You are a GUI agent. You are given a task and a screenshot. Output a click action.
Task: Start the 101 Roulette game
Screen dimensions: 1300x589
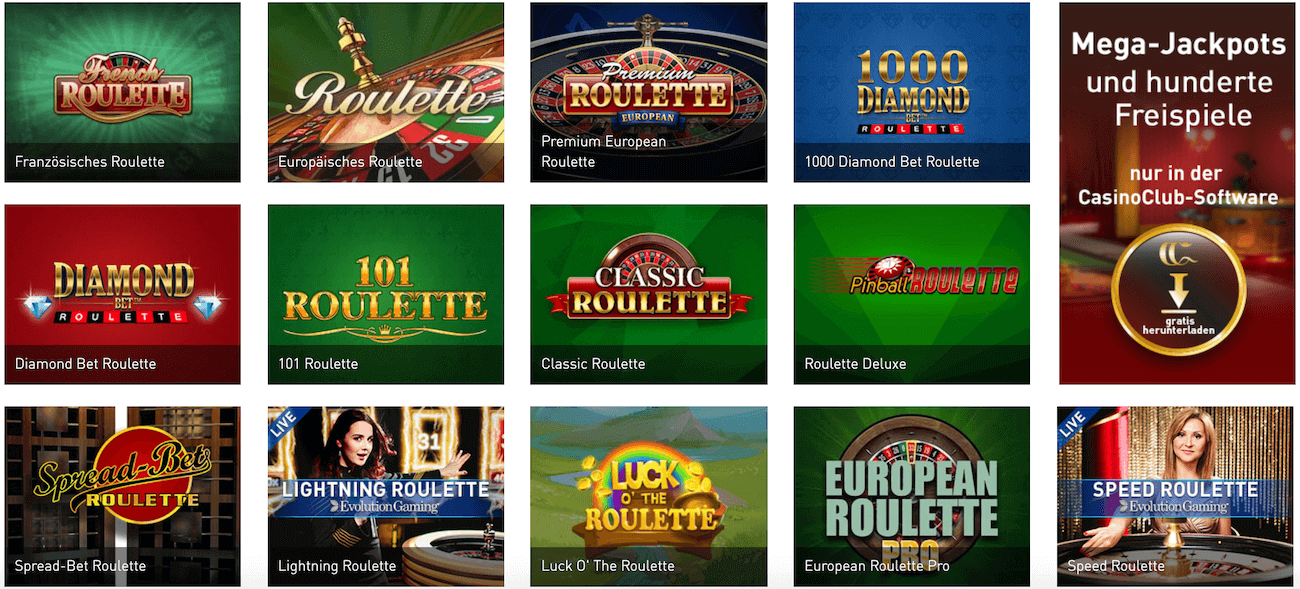pos(386,294)
